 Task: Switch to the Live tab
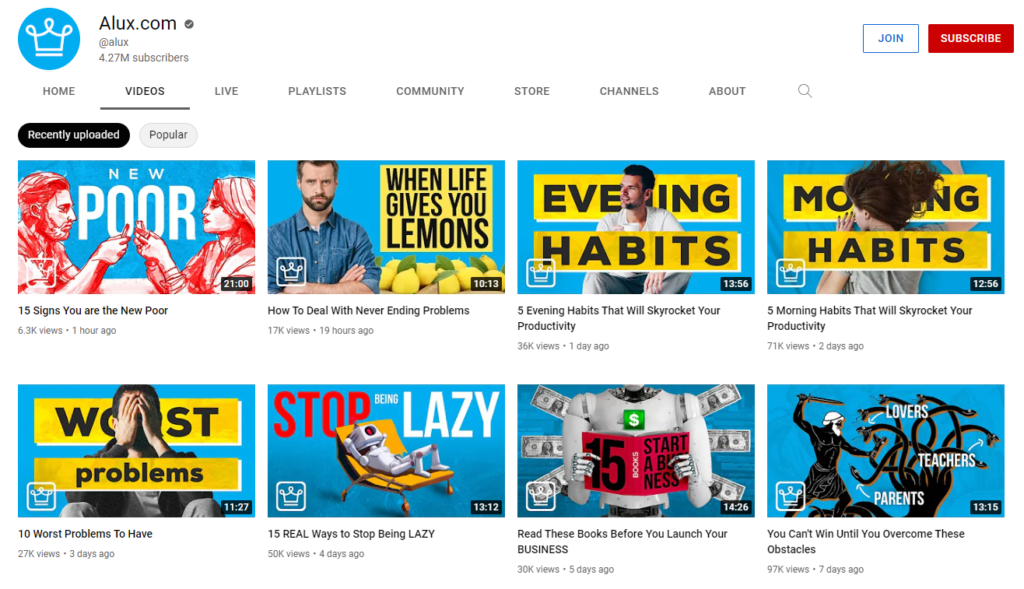(x=226, y=91)
